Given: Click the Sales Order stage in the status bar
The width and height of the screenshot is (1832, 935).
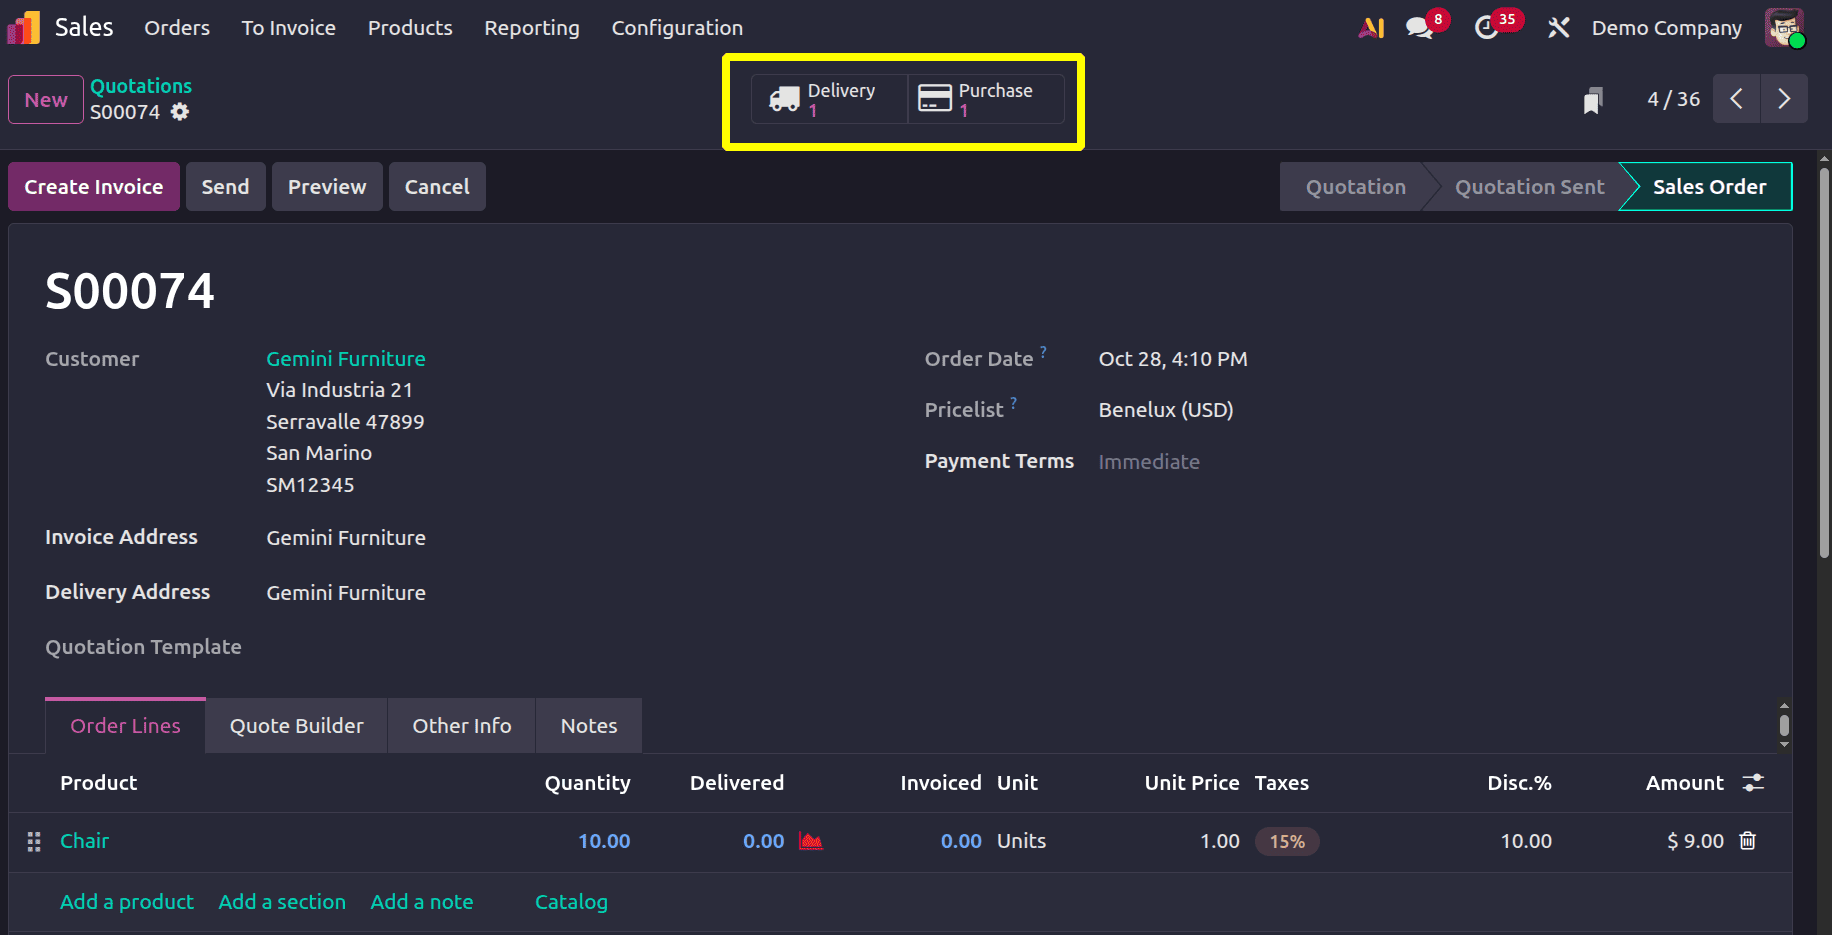Looking at the screenshot, I should pyautogui.click(x=1709, y=186).
